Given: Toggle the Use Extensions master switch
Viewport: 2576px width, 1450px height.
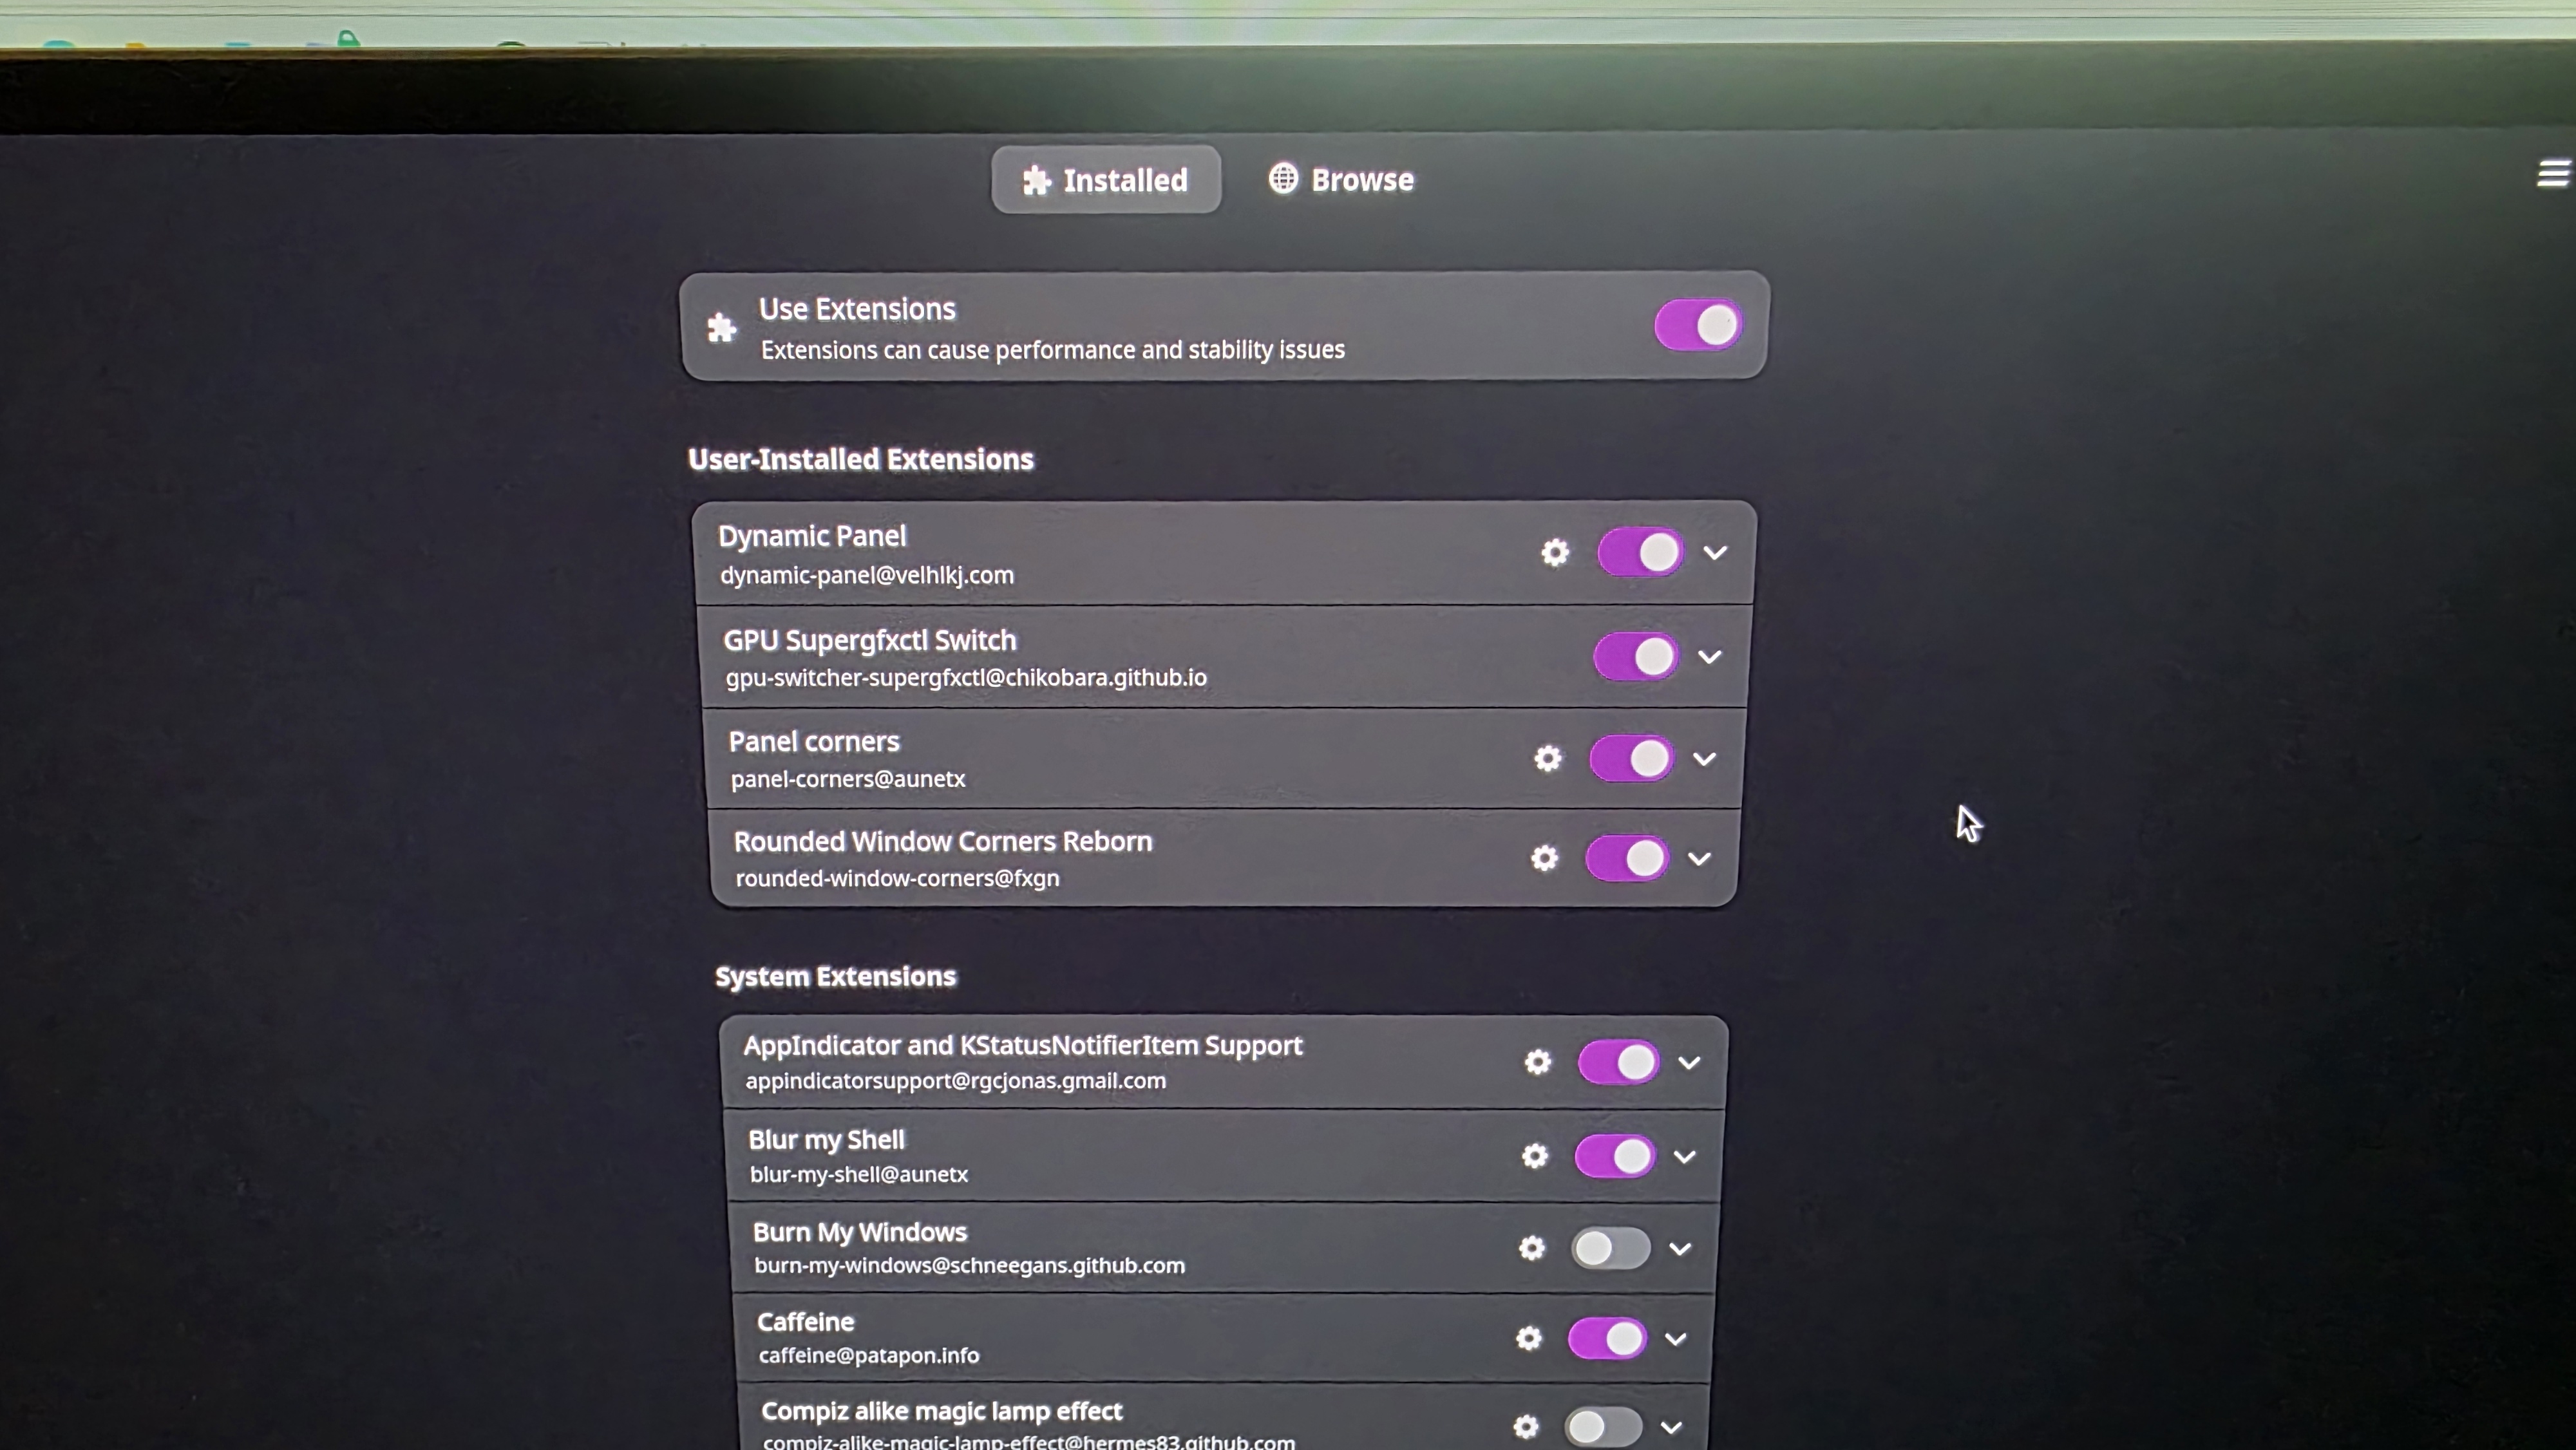Looking at the screenshot, I should (x=1698, y=325).
